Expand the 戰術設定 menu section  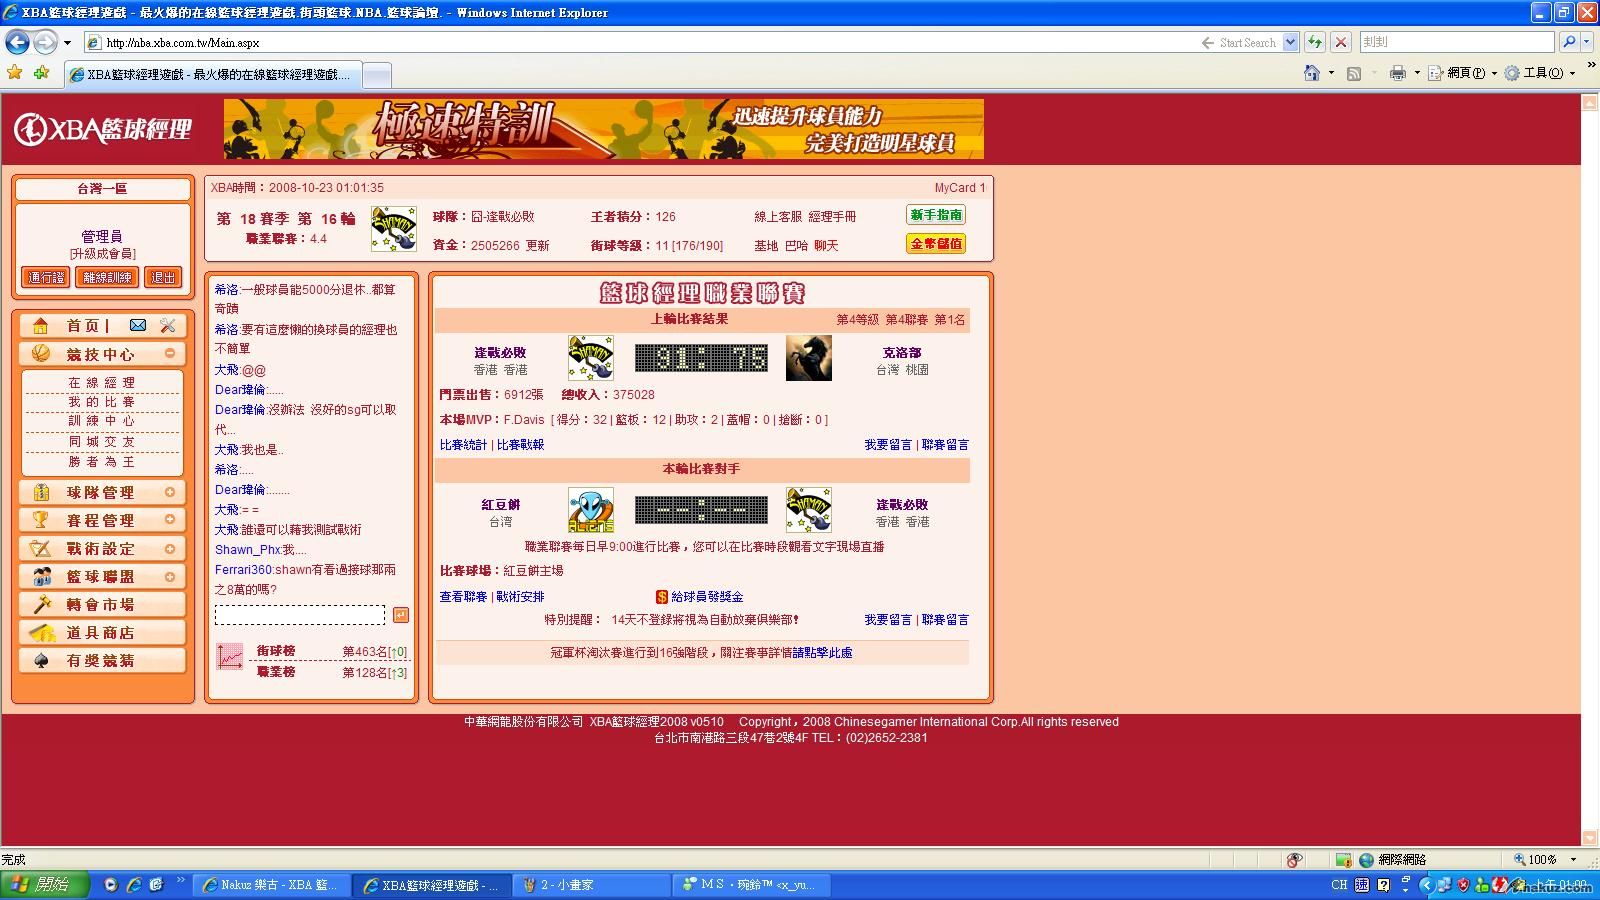(170, 548)
